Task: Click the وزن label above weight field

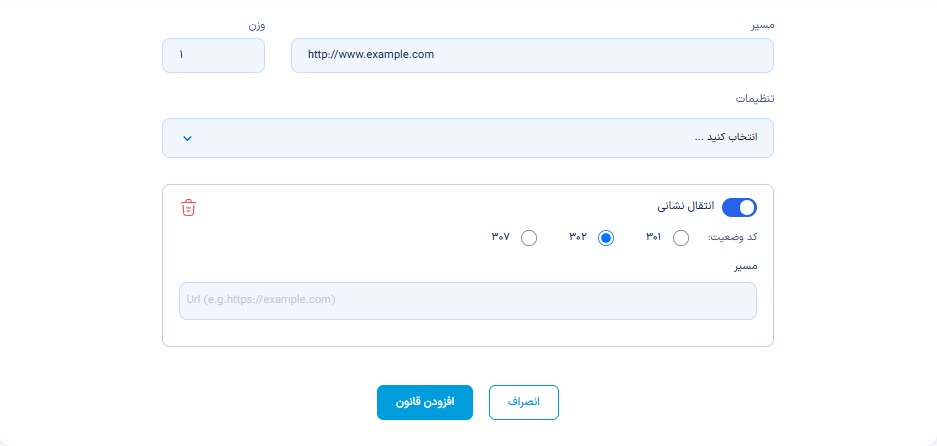Action: pos(257,26)
